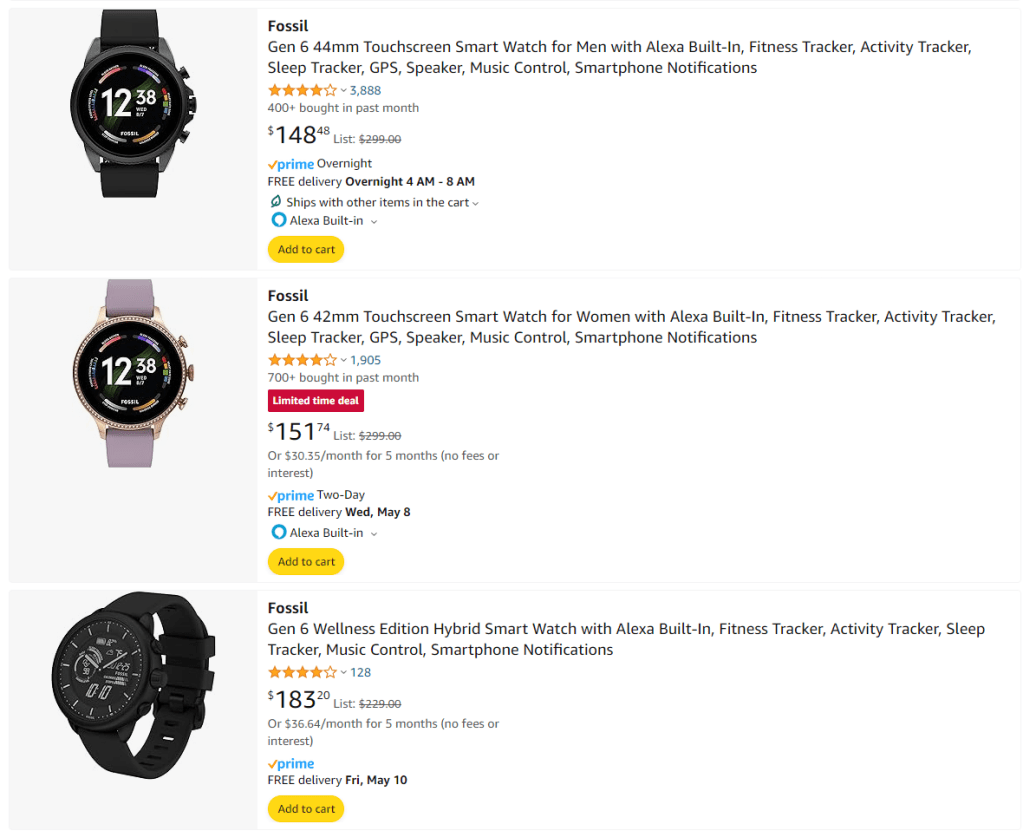The width and height of the screenshot is (1023, 837).
Task: Add the 42mm Women's watch to cart
Action: coord(306,562)
